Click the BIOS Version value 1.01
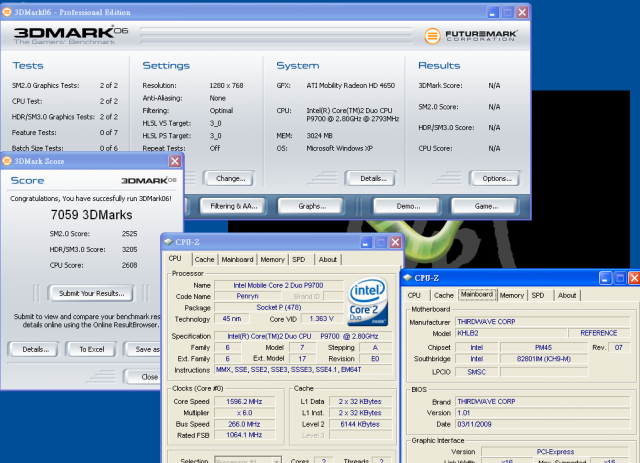This screenshot has width=640, height=463. (x=543, y=413)
